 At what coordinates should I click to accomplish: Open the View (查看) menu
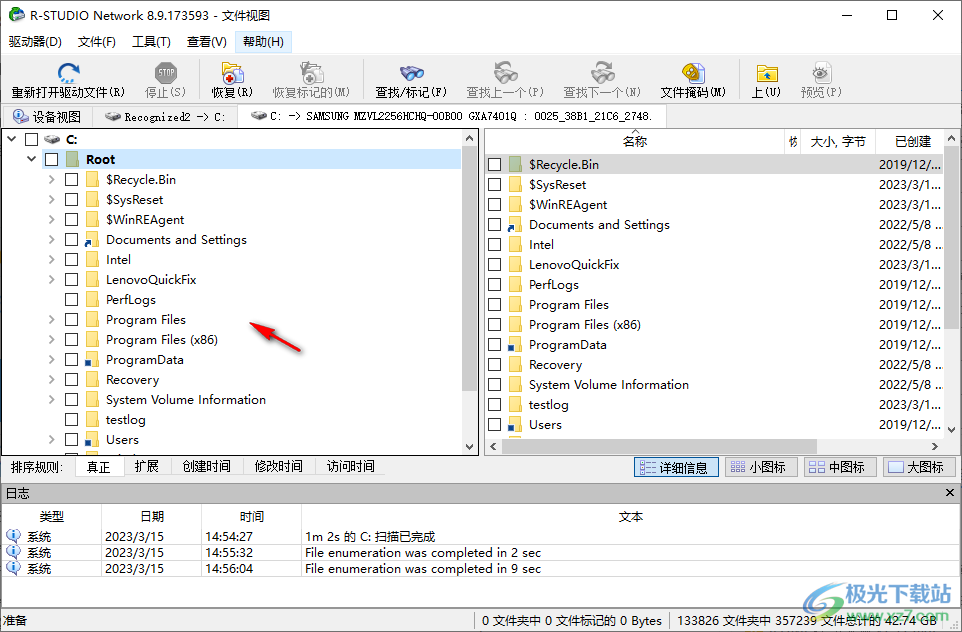tap(206, 42)
